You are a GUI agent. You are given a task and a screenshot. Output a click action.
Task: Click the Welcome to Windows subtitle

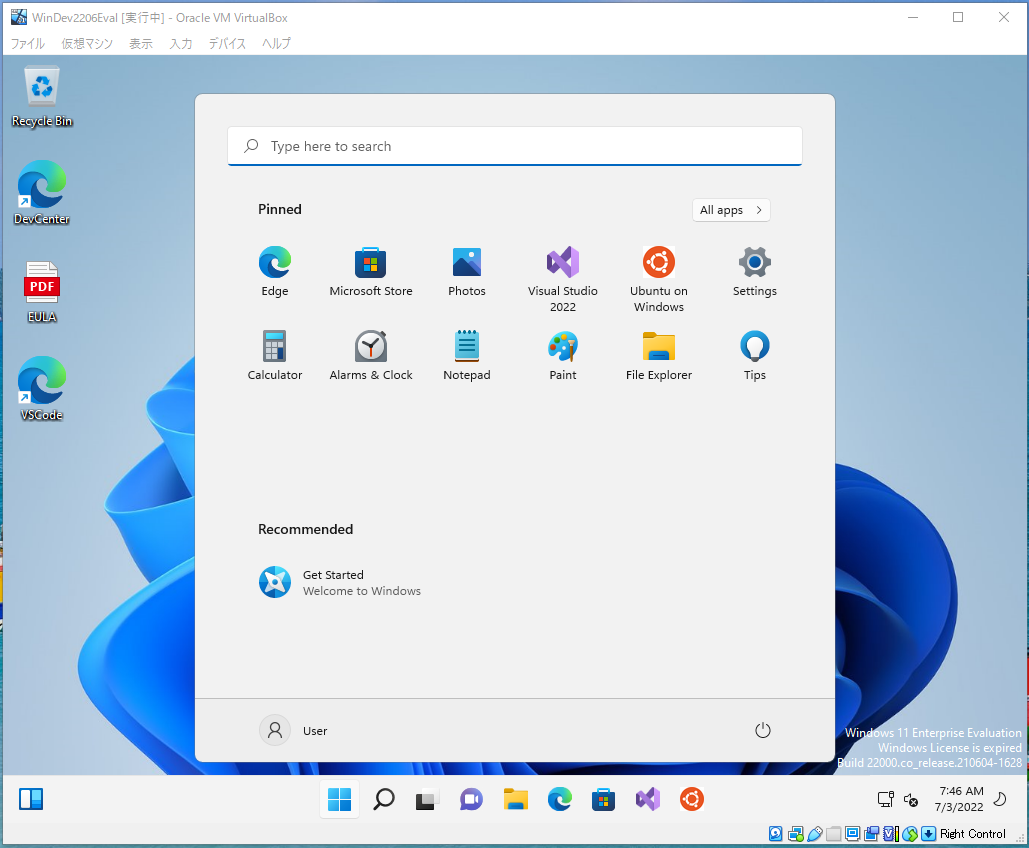[x=362, y=591]
